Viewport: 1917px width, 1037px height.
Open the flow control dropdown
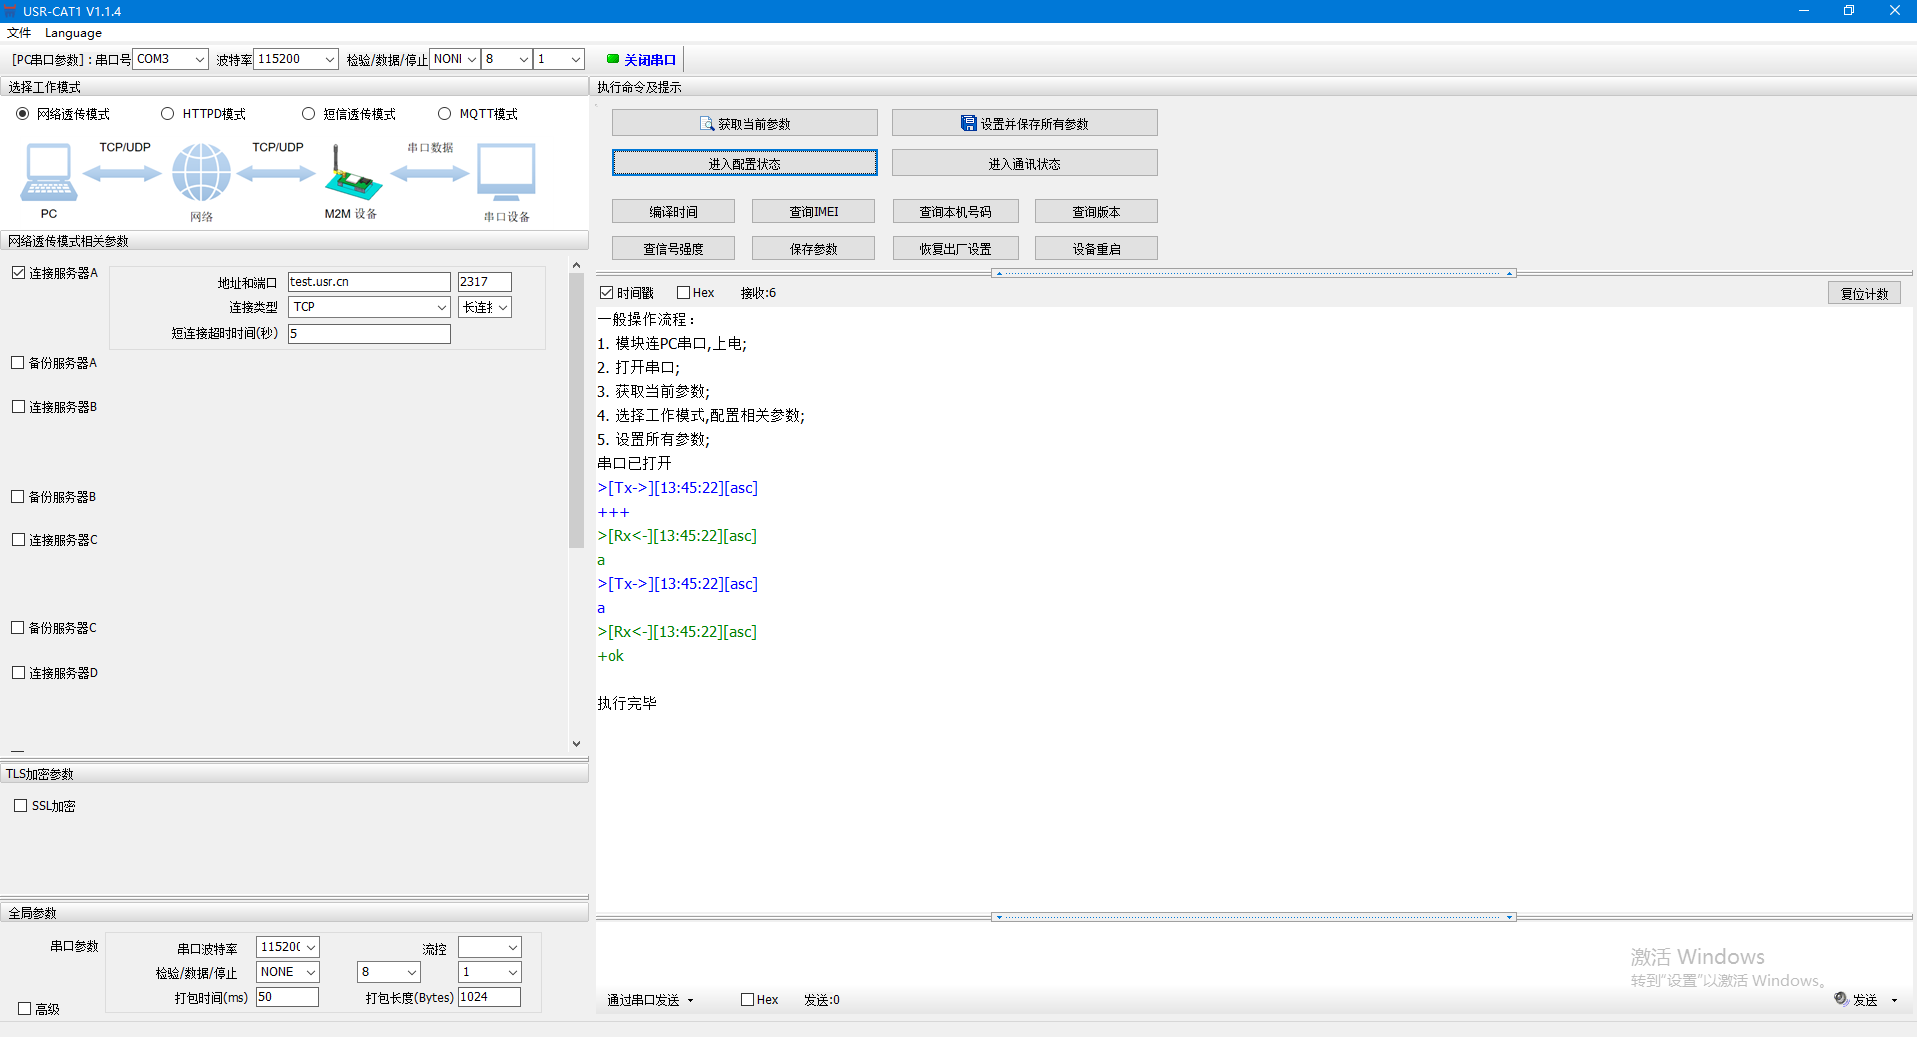point(489,947)
